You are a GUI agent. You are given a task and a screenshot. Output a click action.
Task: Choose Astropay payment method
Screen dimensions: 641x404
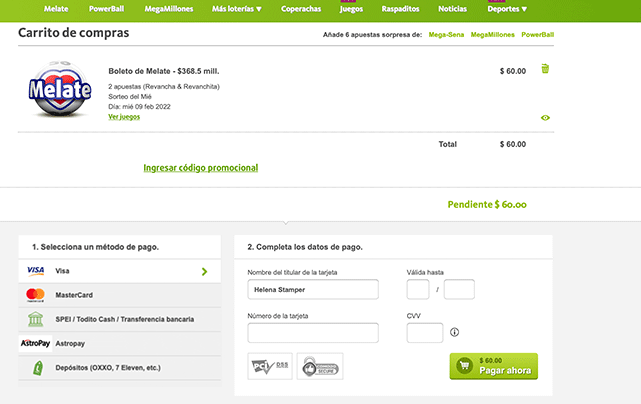(x=119, y=343)
